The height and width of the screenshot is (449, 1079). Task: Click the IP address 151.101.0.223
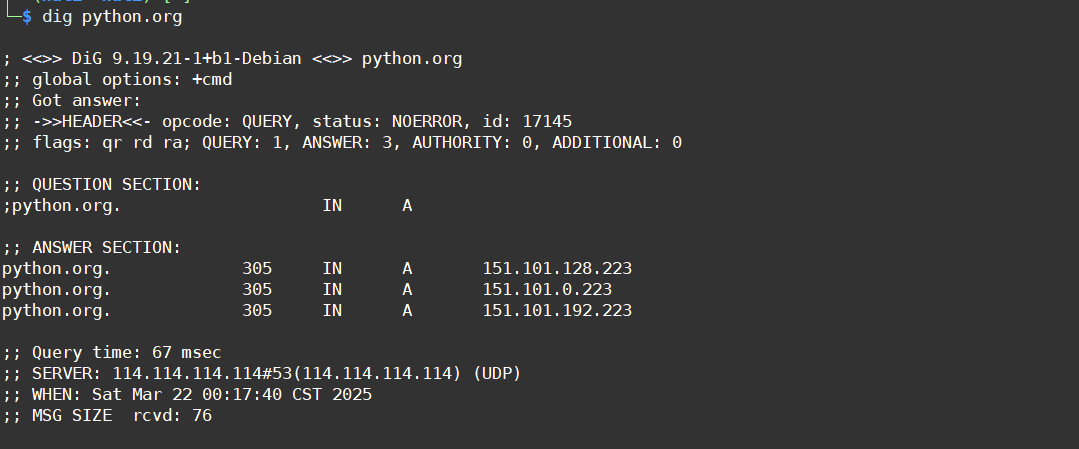click(x=547, y=290)
